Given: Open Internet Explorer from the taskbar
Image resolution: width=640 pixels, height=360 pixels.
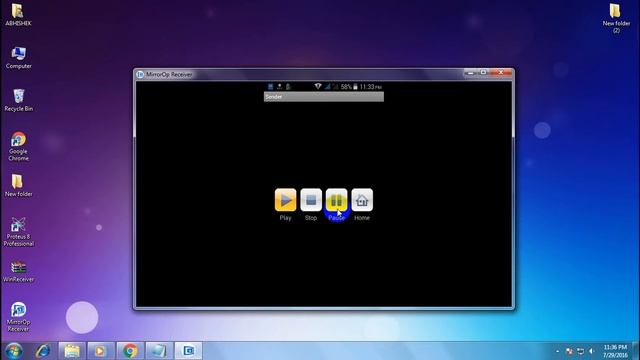Looking at the screenshot, I should pyautogui.click(x=43, y=351).
